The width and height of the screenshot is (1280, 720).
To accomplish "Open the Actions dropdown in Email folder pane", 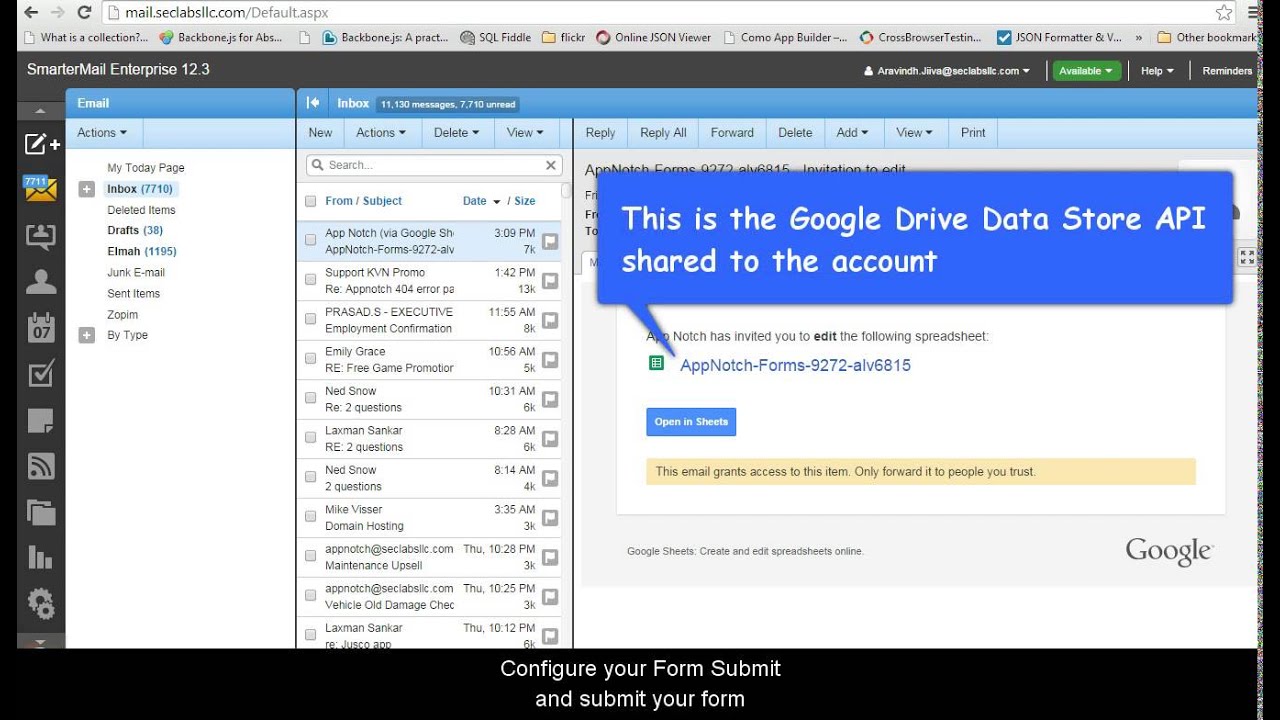I will (x=103, y=133).
